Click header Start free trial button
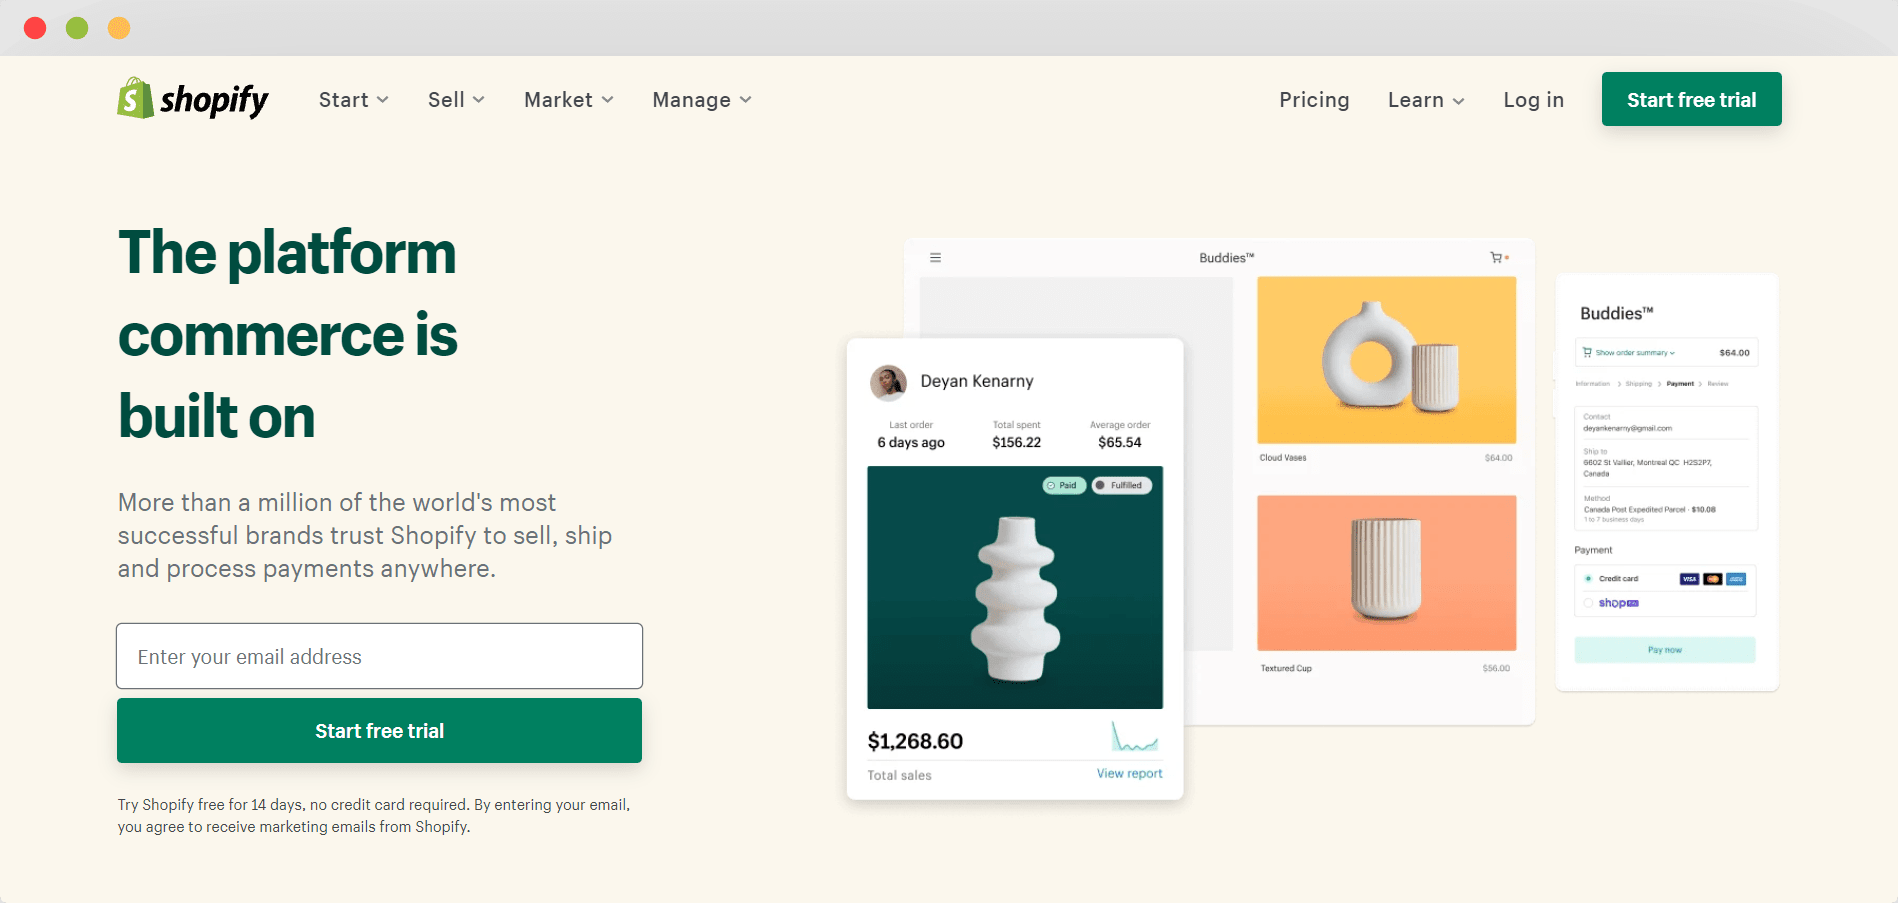1898x903 pixels. 1691,99
